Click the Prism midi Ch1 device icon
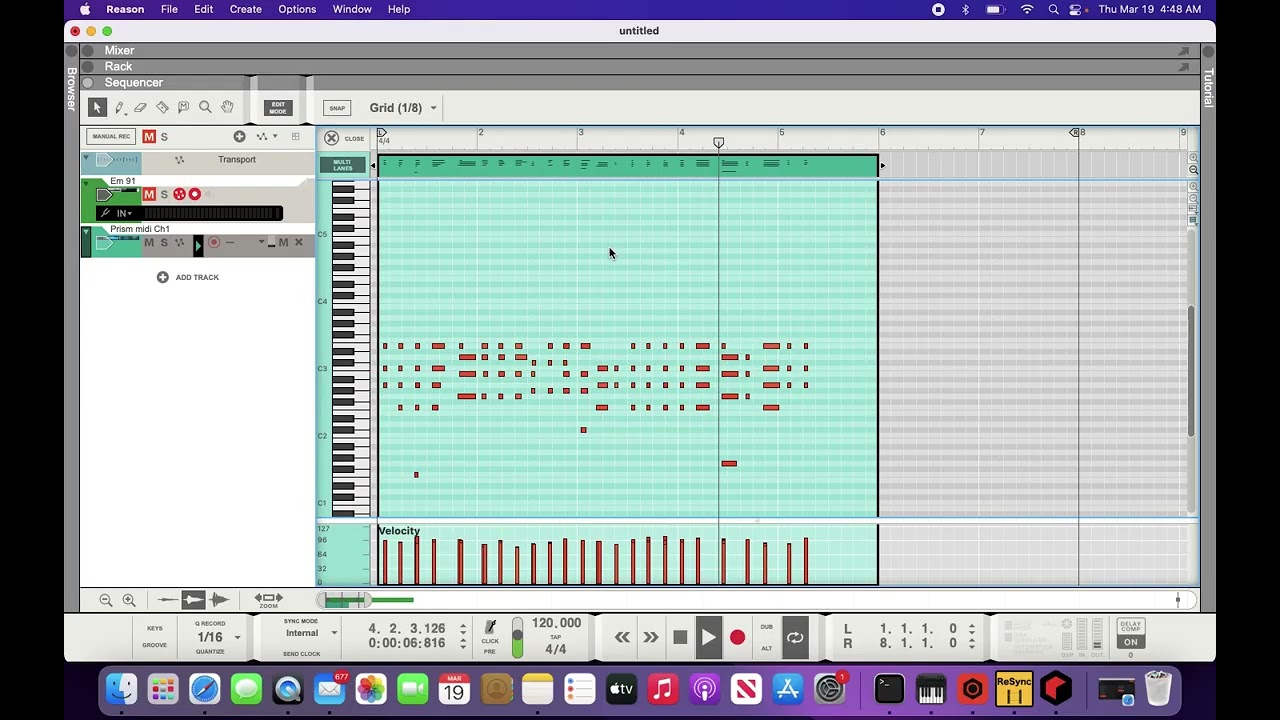This screenshot has width=1280, height=720. pyautogui.click(x=105, y=242)
